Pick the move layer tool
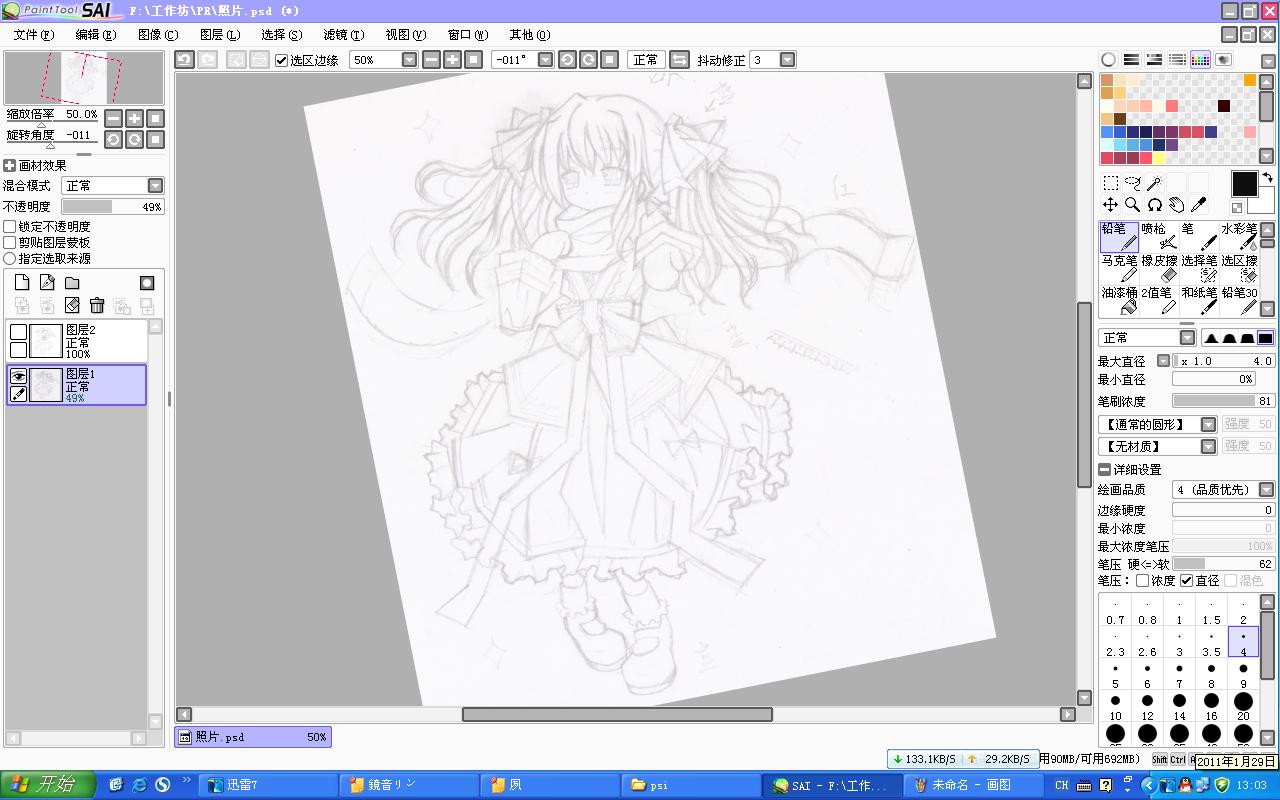 point(1111,204)
